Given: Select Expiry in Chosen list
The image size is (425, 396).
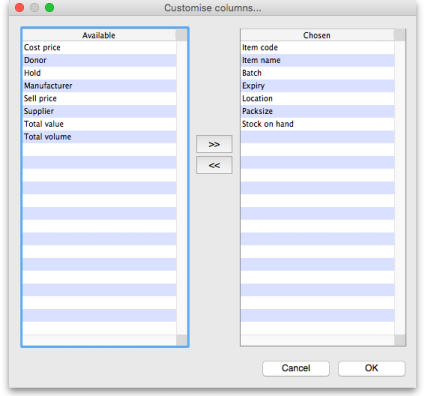Looking at the screenshot, I should 317,86.
